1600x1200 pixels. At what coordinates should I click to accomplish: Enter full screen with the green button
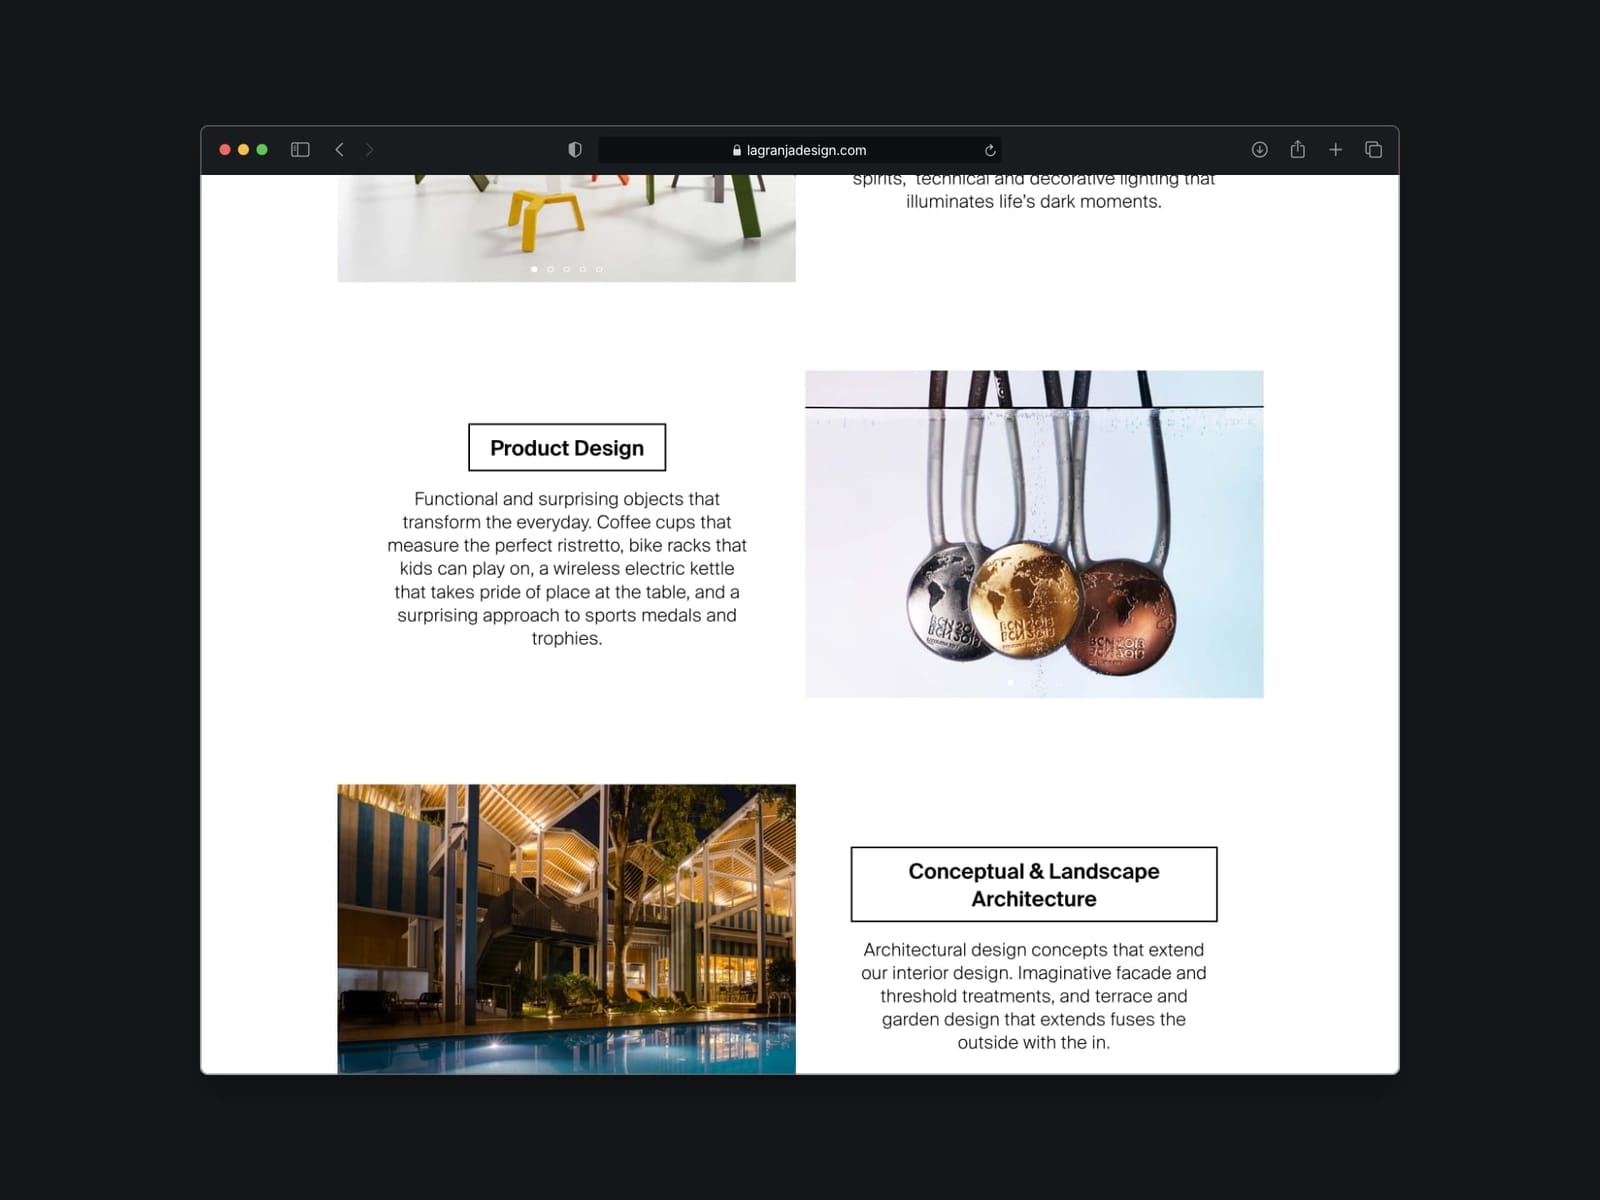tap(262, 150)
